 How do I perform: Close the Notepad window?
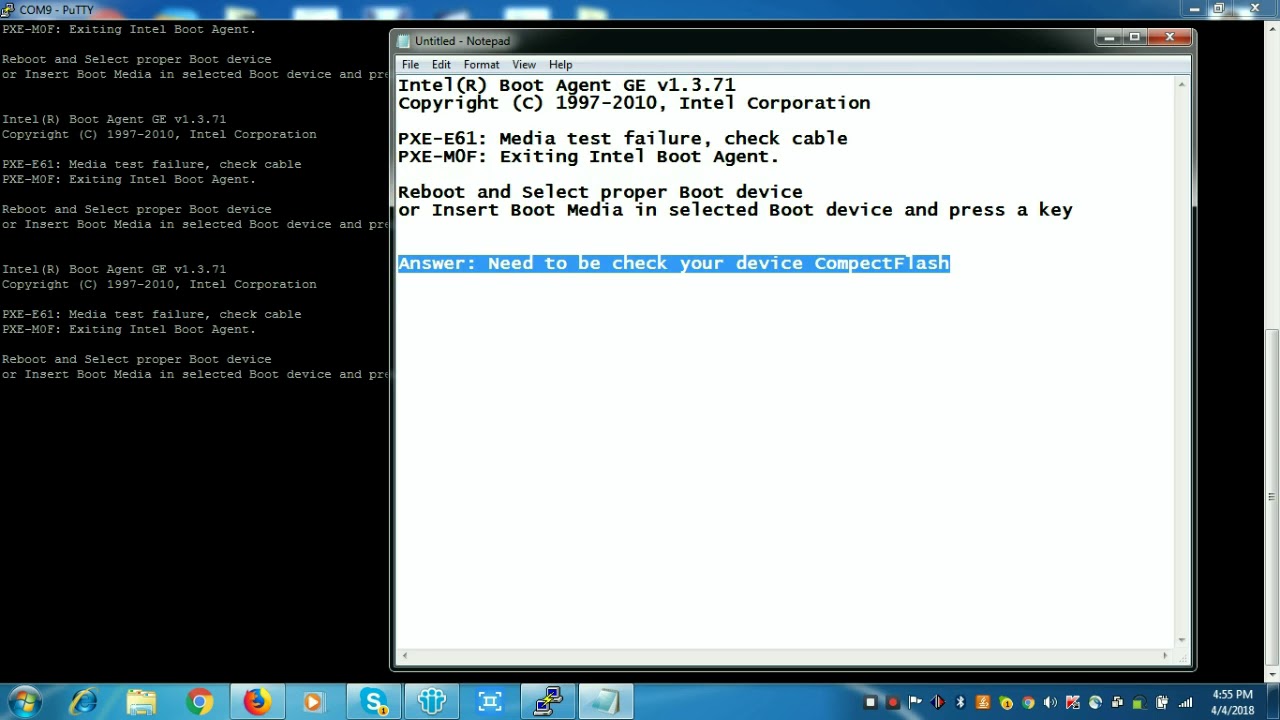click(x=1169, y=38)
